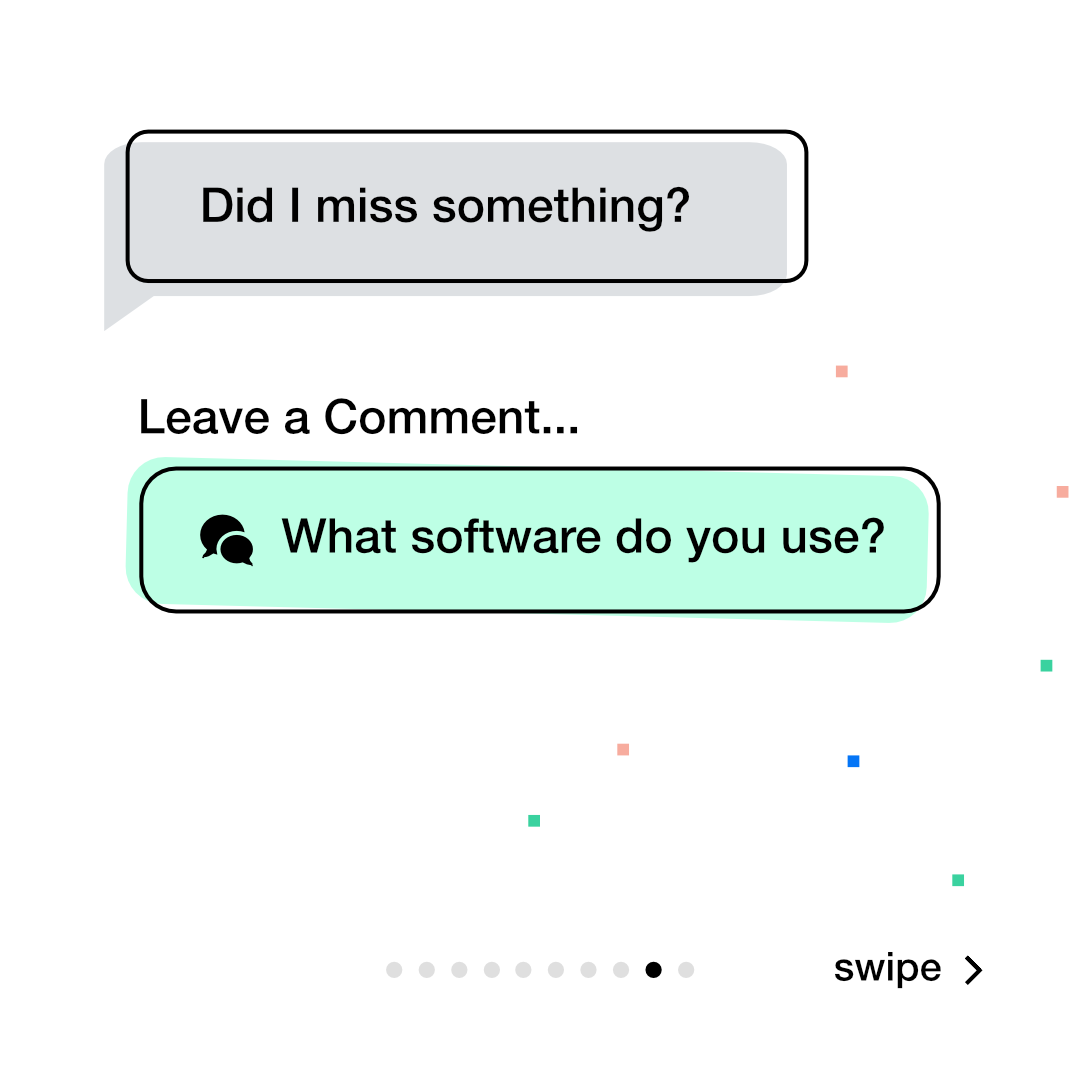Jump to the third pagination dot
The width and height of the screenshot is (1080, 1080).
pyautogui.click(x=459, y=970)
